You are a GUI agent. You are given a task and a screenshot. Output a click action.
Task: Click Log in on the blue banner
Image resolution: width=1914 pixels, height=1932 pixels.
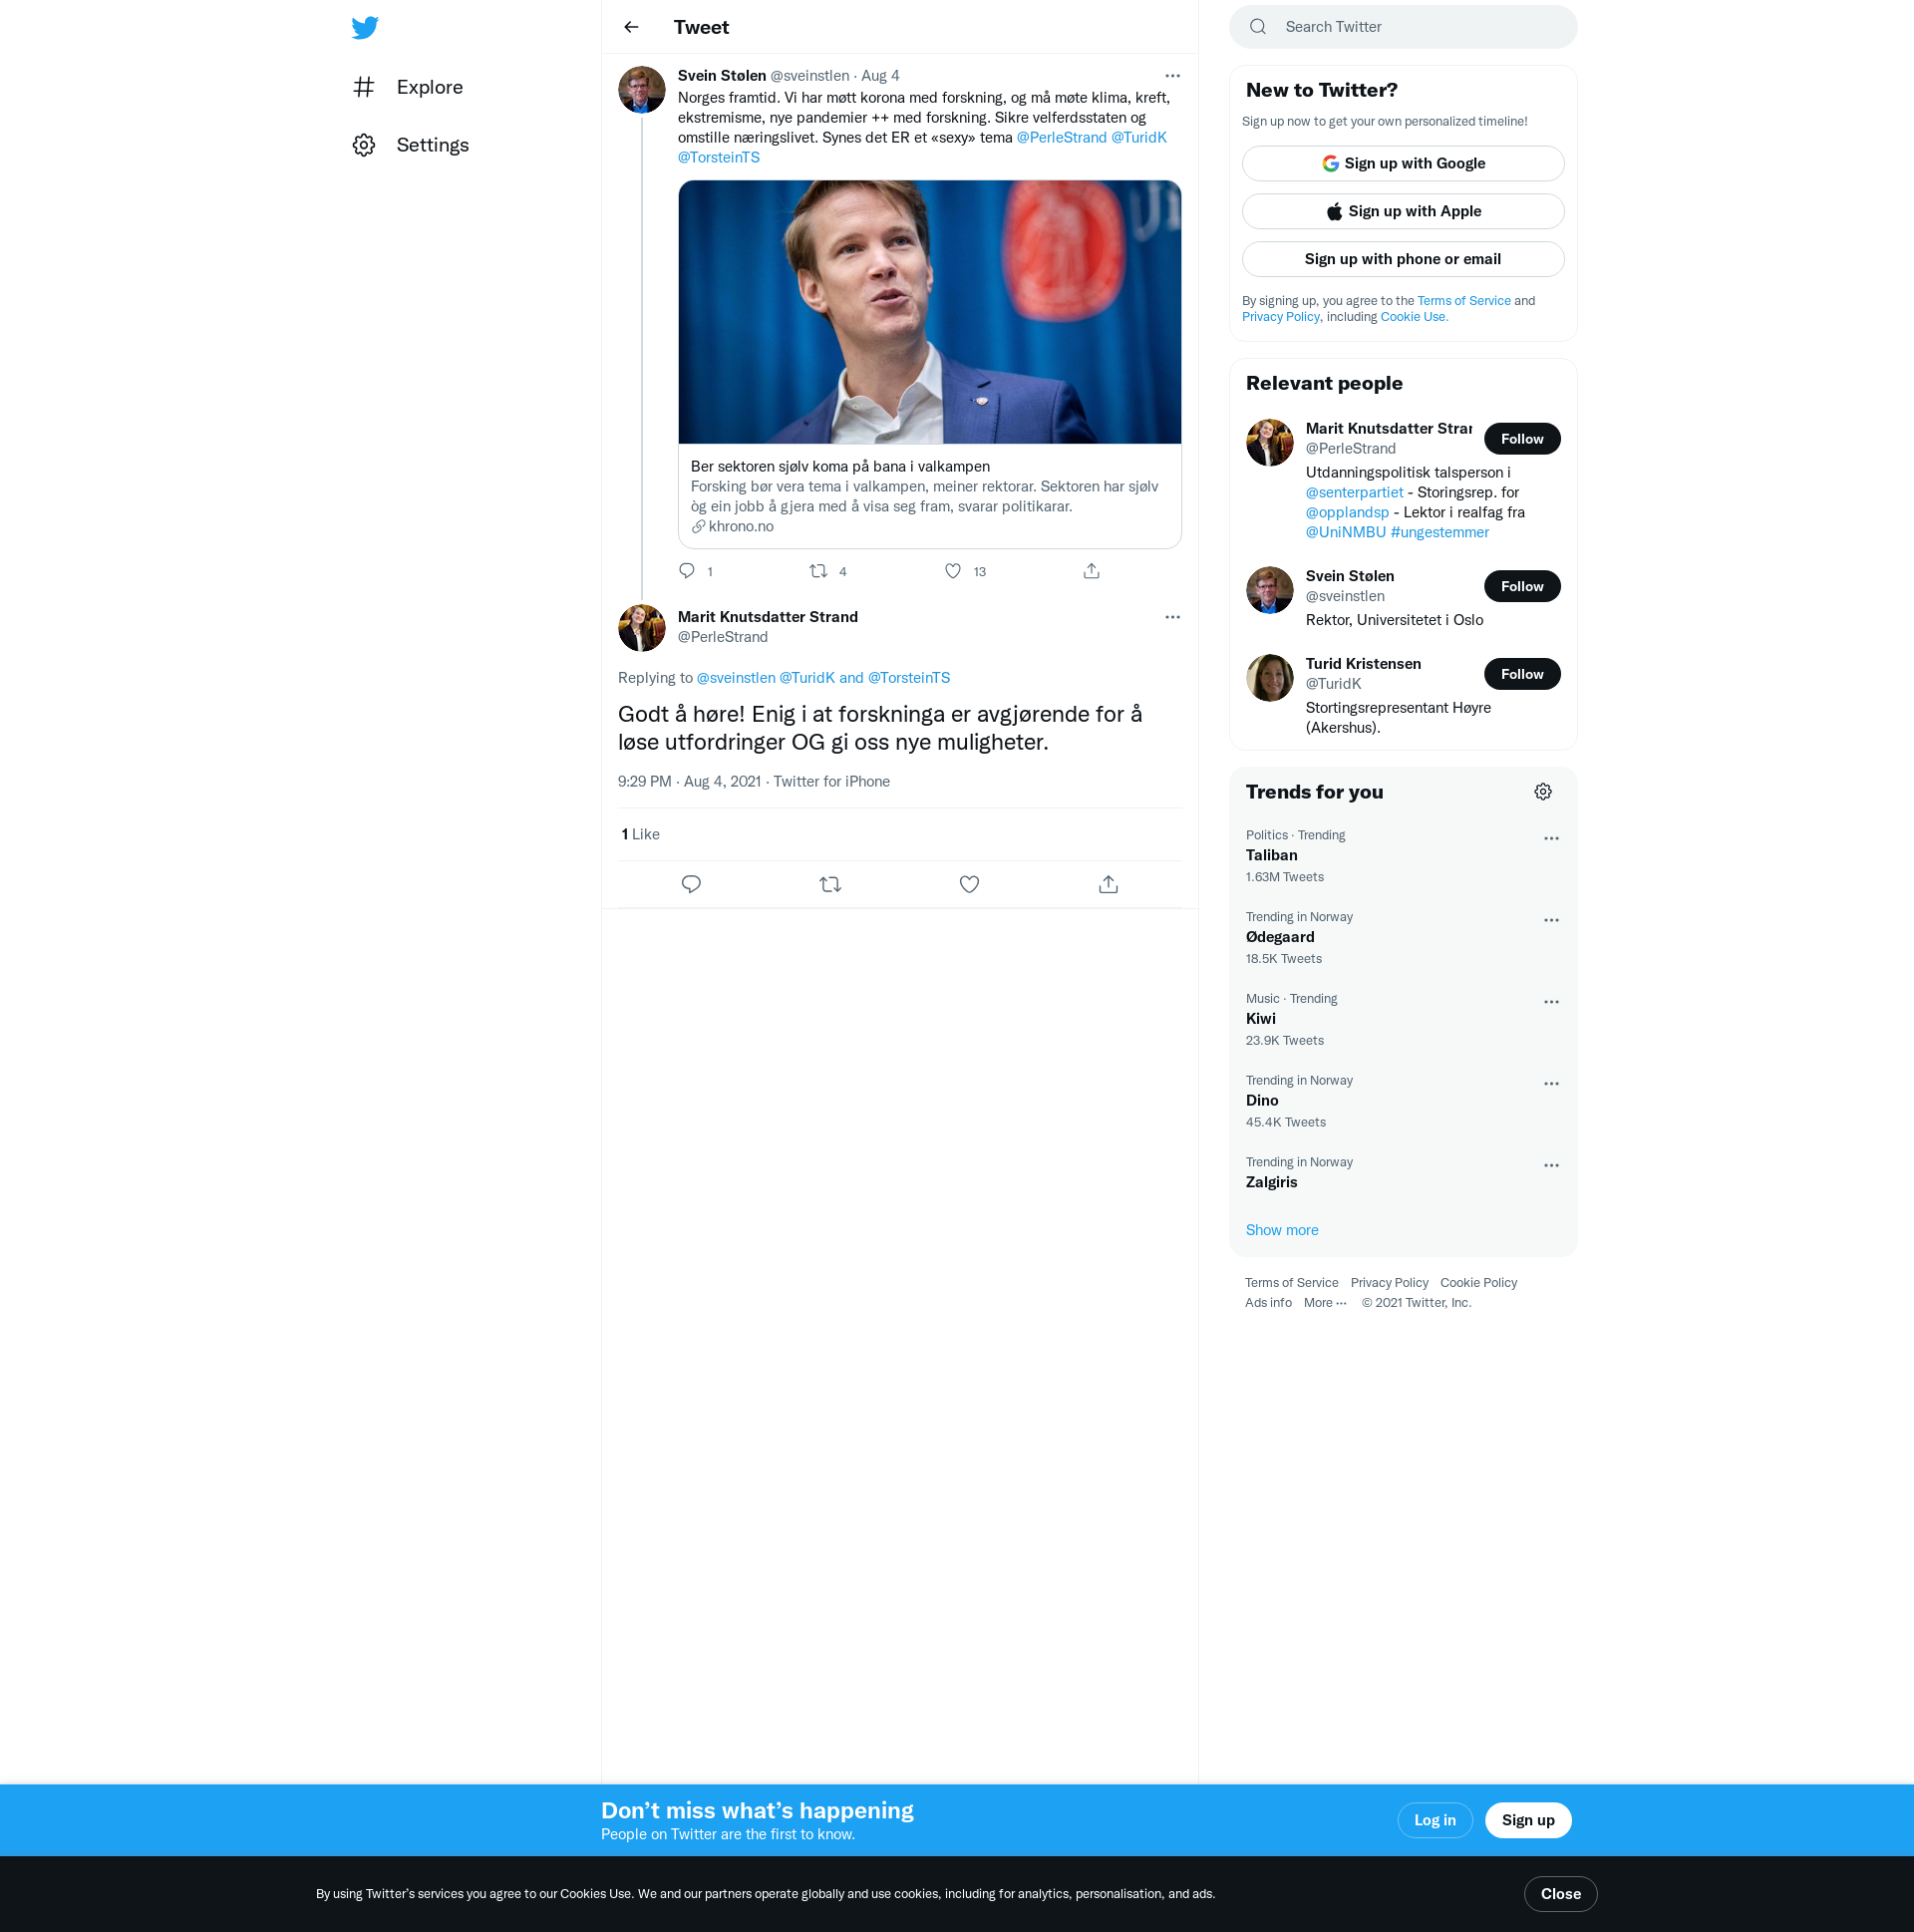1434,1820
